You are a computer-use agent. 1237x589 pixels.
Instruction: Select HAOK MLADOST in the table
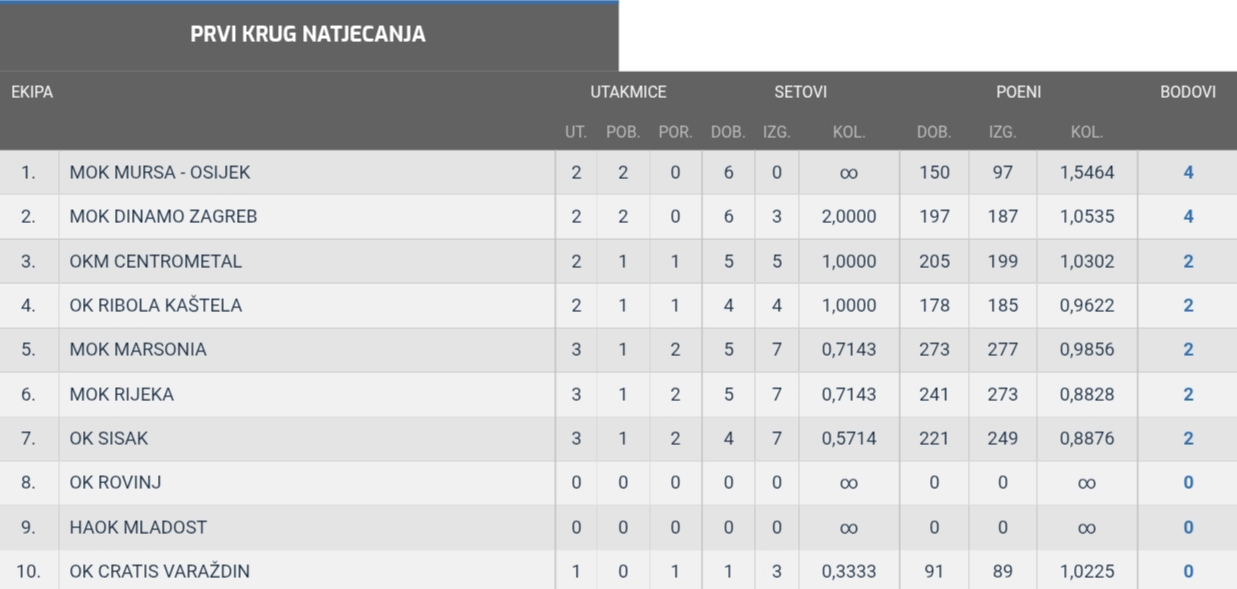pos(124,527)
